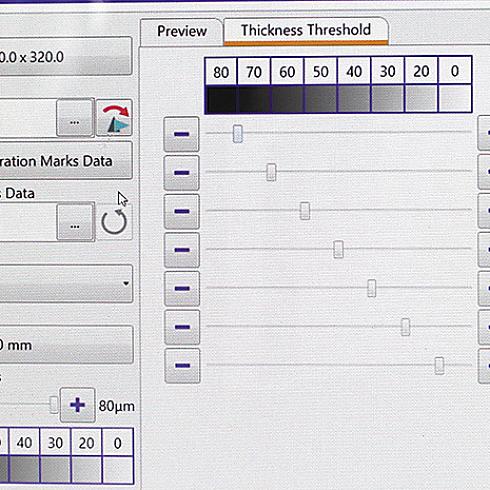Open browse button beside the reload icon
The width and height of the screenshot is (490, 490).
click(75, 222)
